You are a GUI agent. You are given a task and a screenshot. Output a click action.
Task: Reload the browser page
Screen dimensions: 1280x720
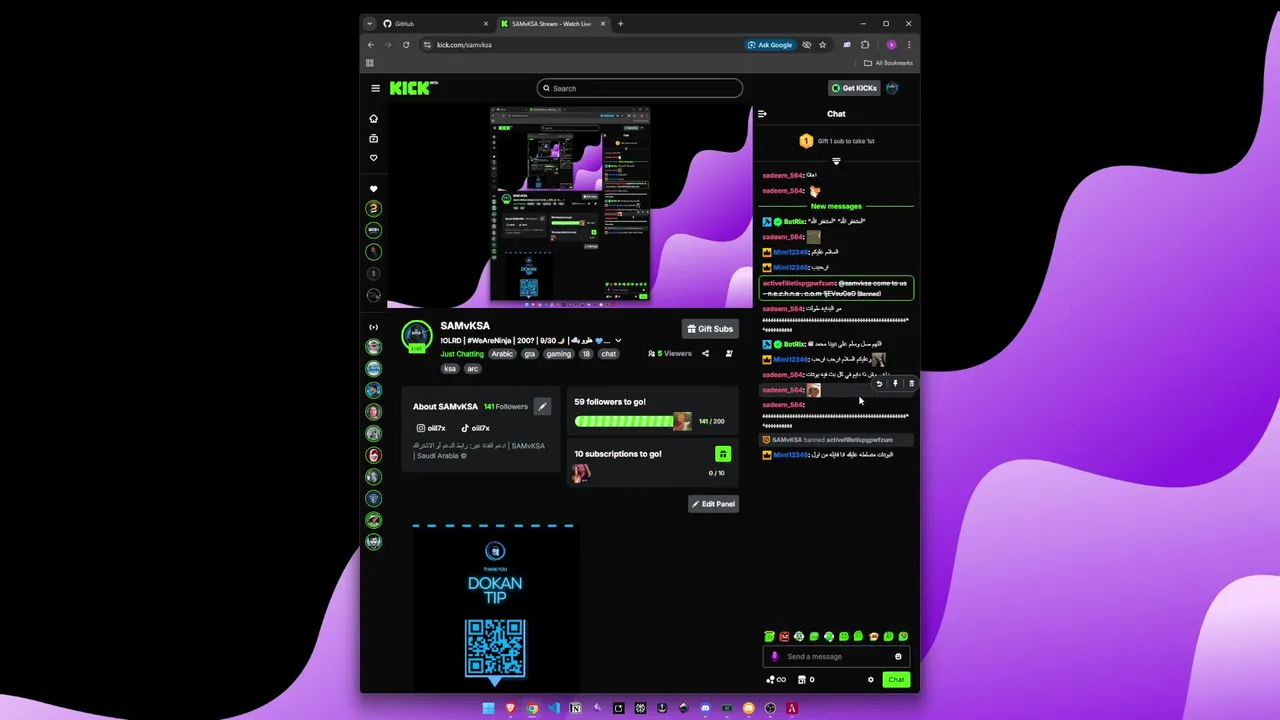click(406, 45)
